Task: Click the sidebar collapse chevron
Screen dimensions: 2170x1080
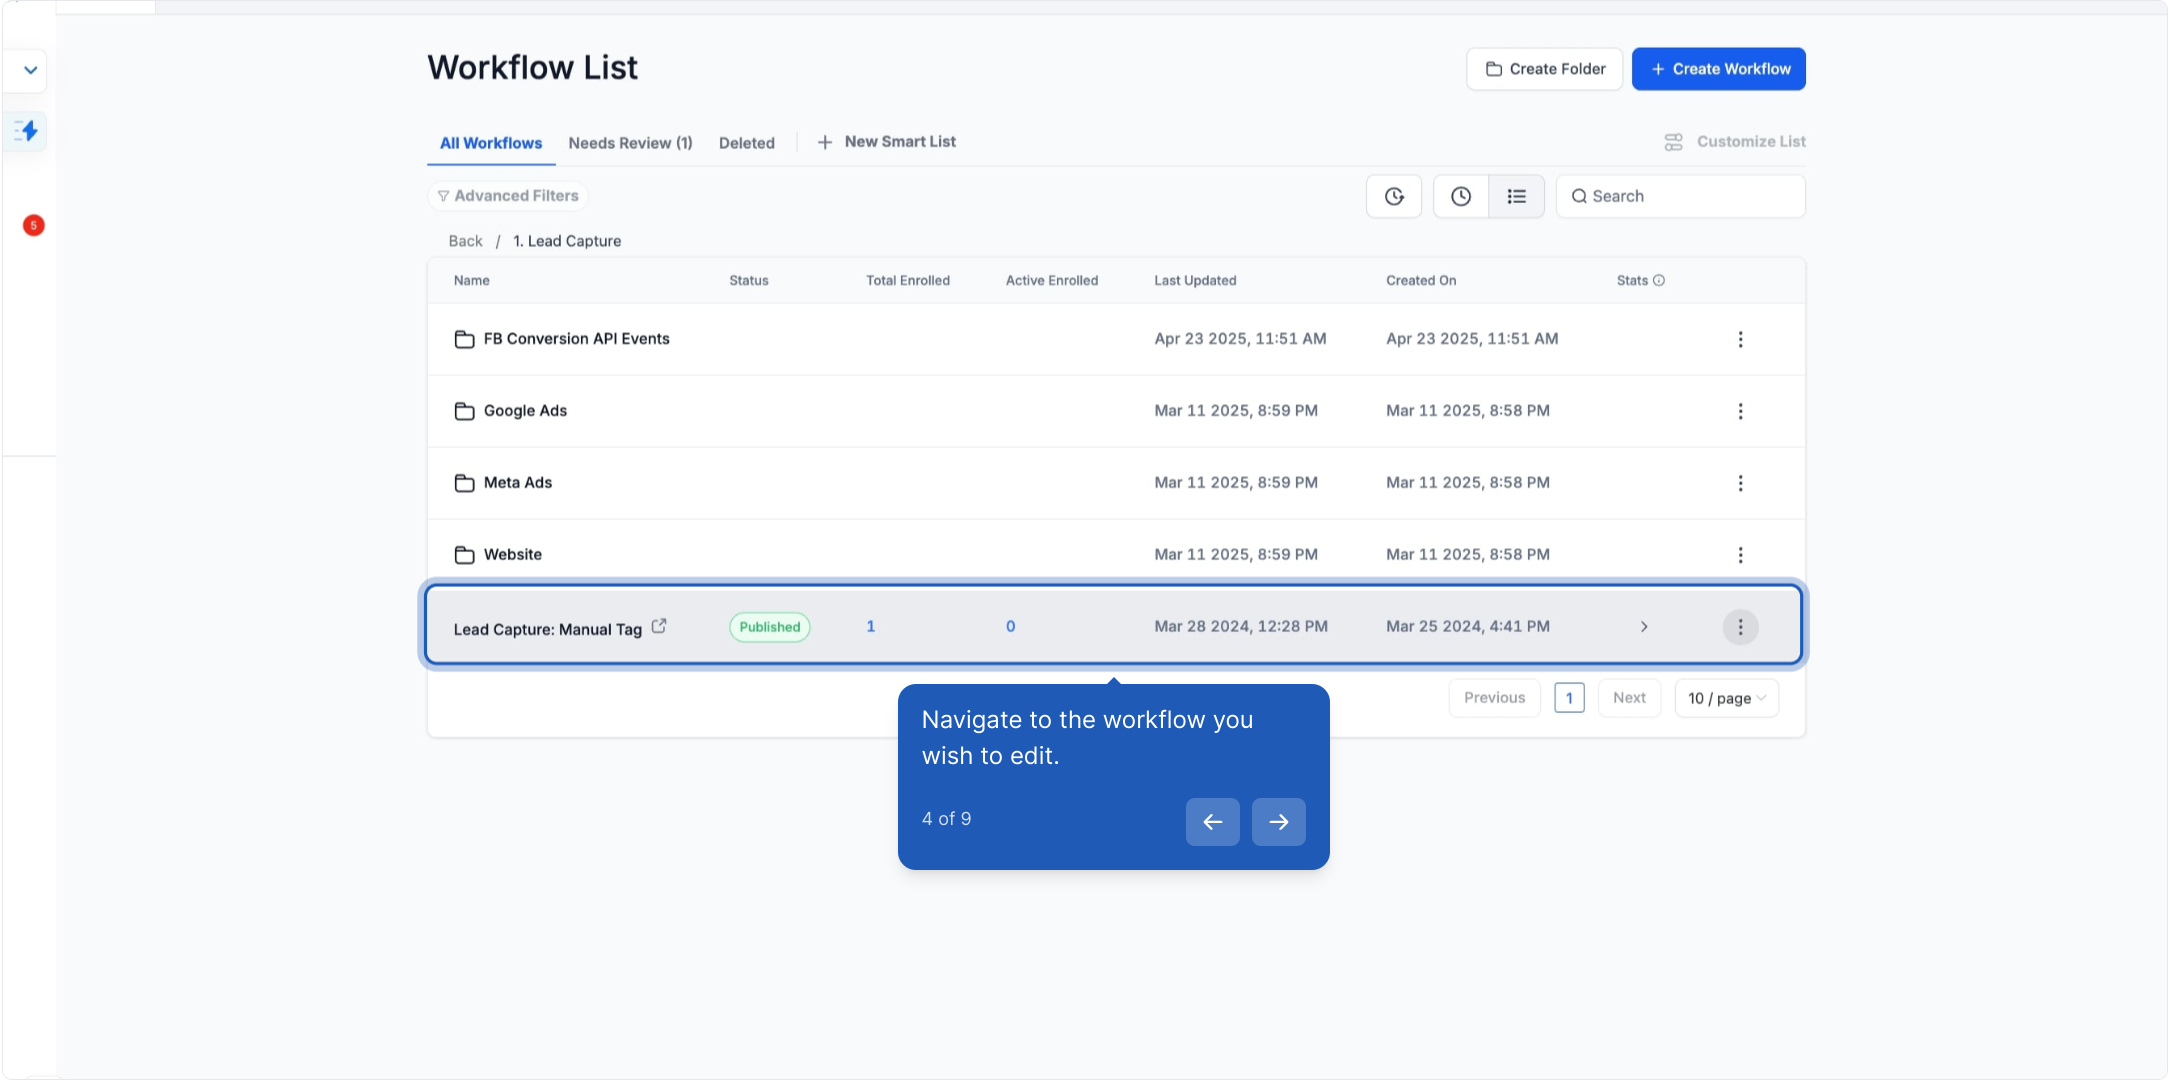Action: 31,70
